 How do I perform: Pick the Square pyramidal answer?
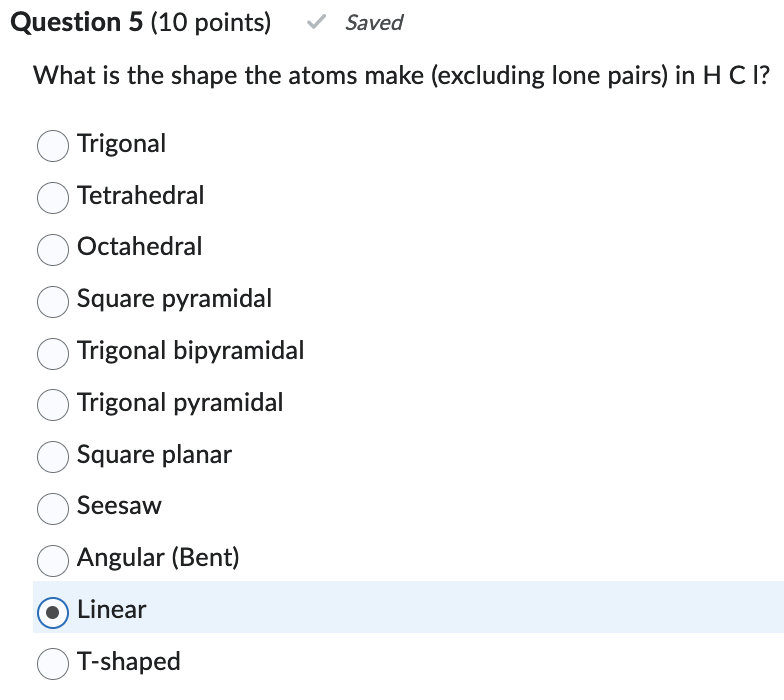[x=53, y=301]
